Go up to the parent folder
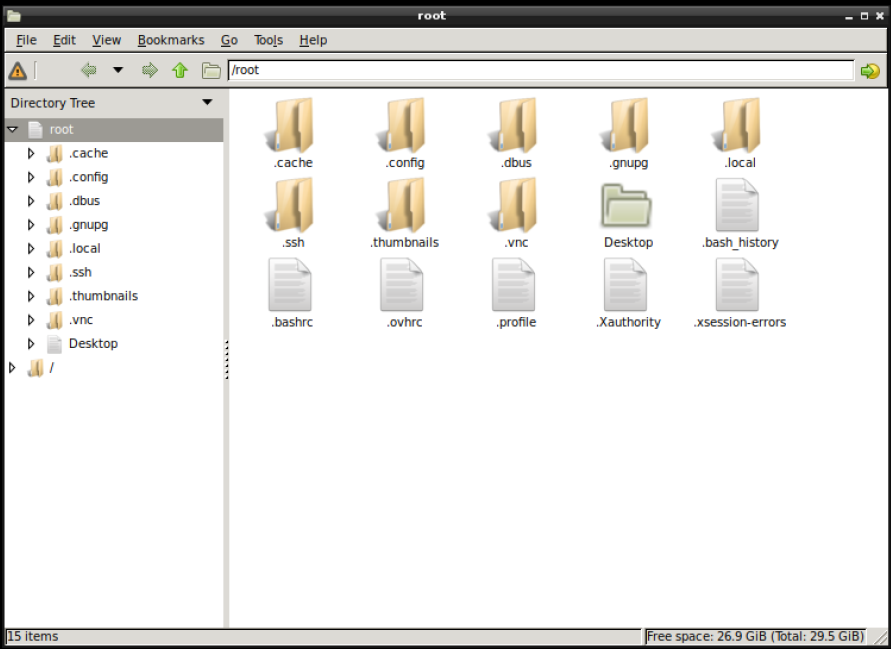This screenshot has width=891, height=649. (180, 70)
